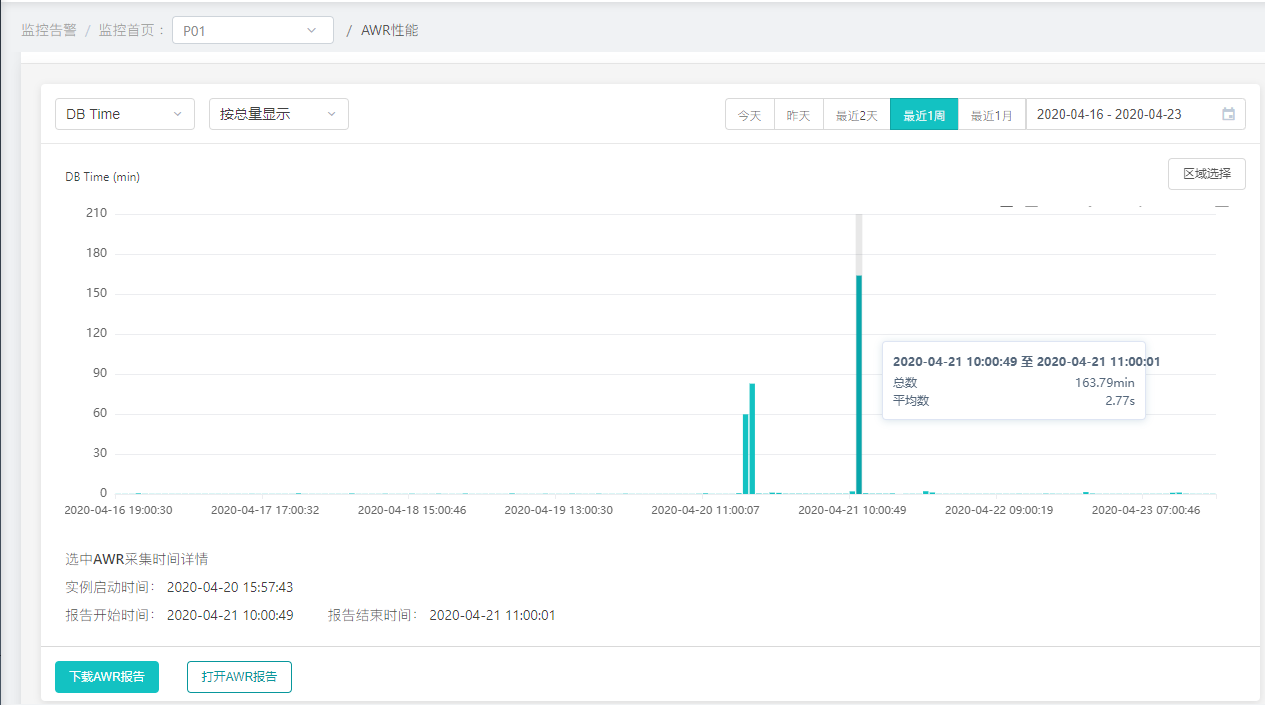Click the date range input 2020-04-16 - 2020-04-23
Viewport: 1265px width, 705px height.
pyautogui.click(x=1122, y=114)
